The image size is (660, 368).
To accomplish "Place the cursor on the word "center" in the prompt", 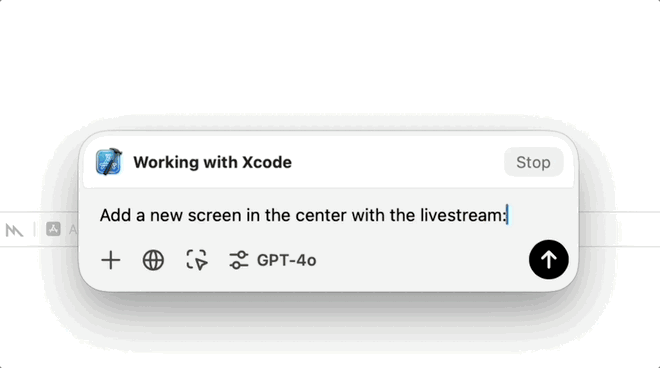I will [321, 216].
